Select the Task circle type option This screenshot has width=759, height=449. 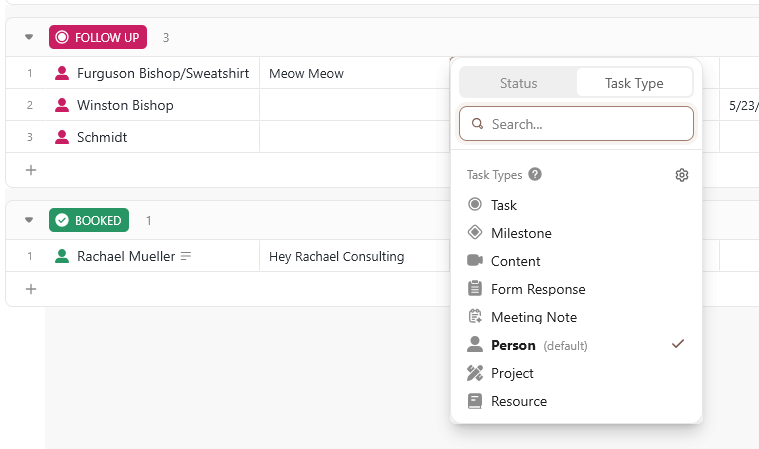[x=503, y=205]
